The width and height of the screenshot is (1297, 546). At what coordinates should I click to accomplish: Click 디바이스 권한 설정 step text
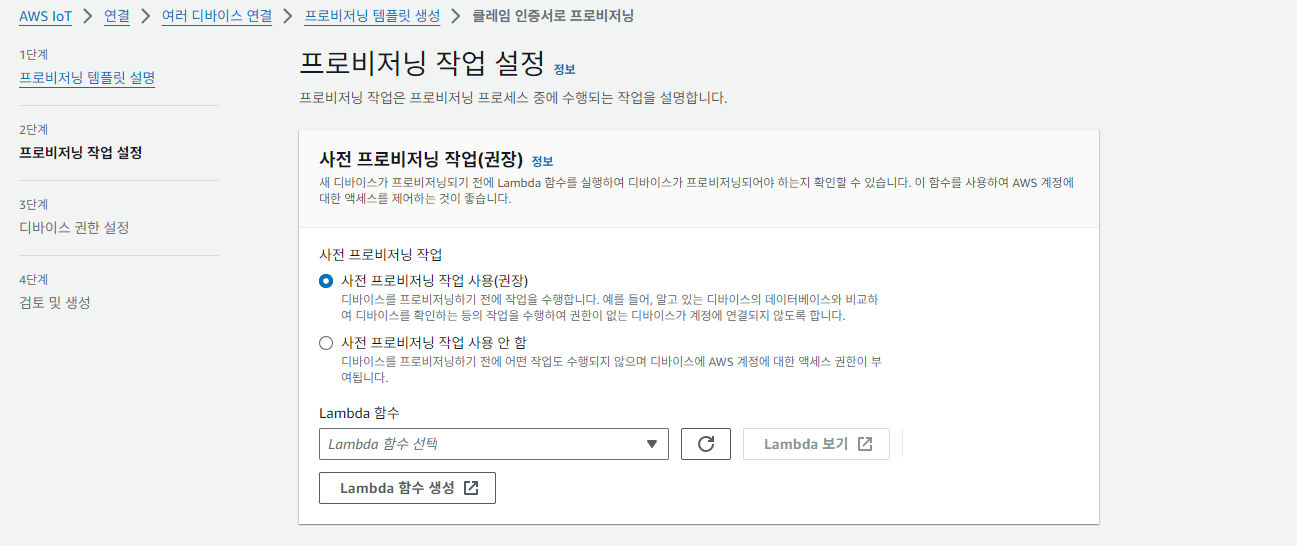(74, 227)
